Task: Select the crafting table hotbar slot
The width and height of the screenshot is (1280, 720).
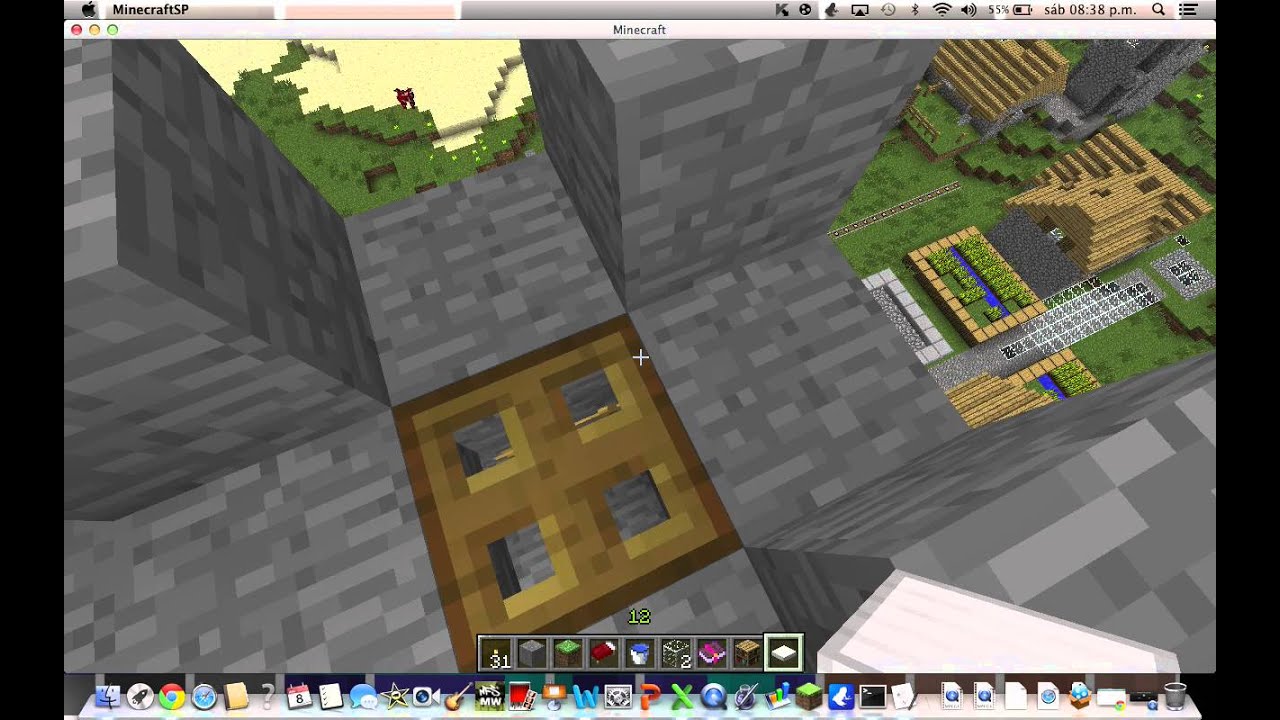Action: 748,653
